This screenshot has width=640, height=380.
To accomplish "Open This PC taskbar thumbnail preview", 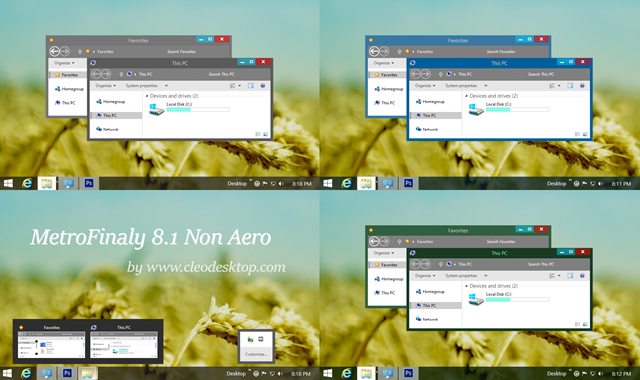I will pos(124,344).
